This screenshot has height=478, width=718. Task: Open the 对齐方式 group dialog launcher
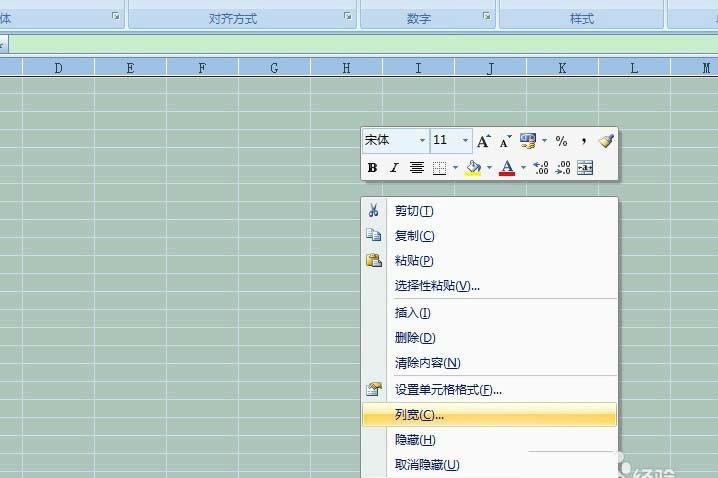pos(348,16)
